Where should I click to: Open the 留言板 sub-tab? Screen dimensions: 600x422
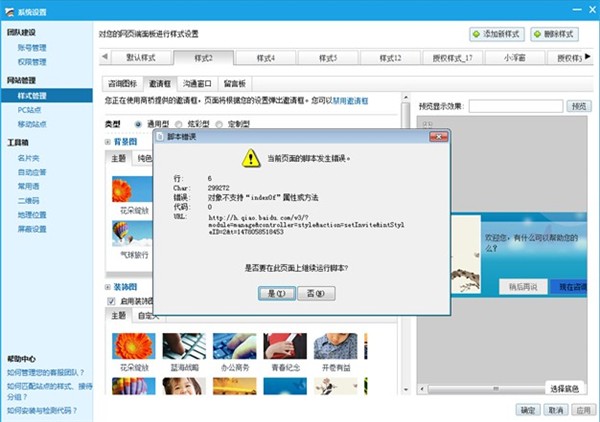pyautogui.click(x=235, y=83)
